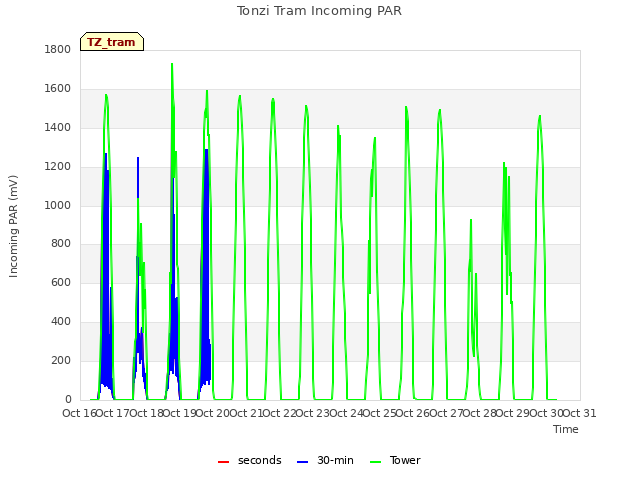Click the red seconds legend swatch
640x480 pixels.
tap(224, 462)
